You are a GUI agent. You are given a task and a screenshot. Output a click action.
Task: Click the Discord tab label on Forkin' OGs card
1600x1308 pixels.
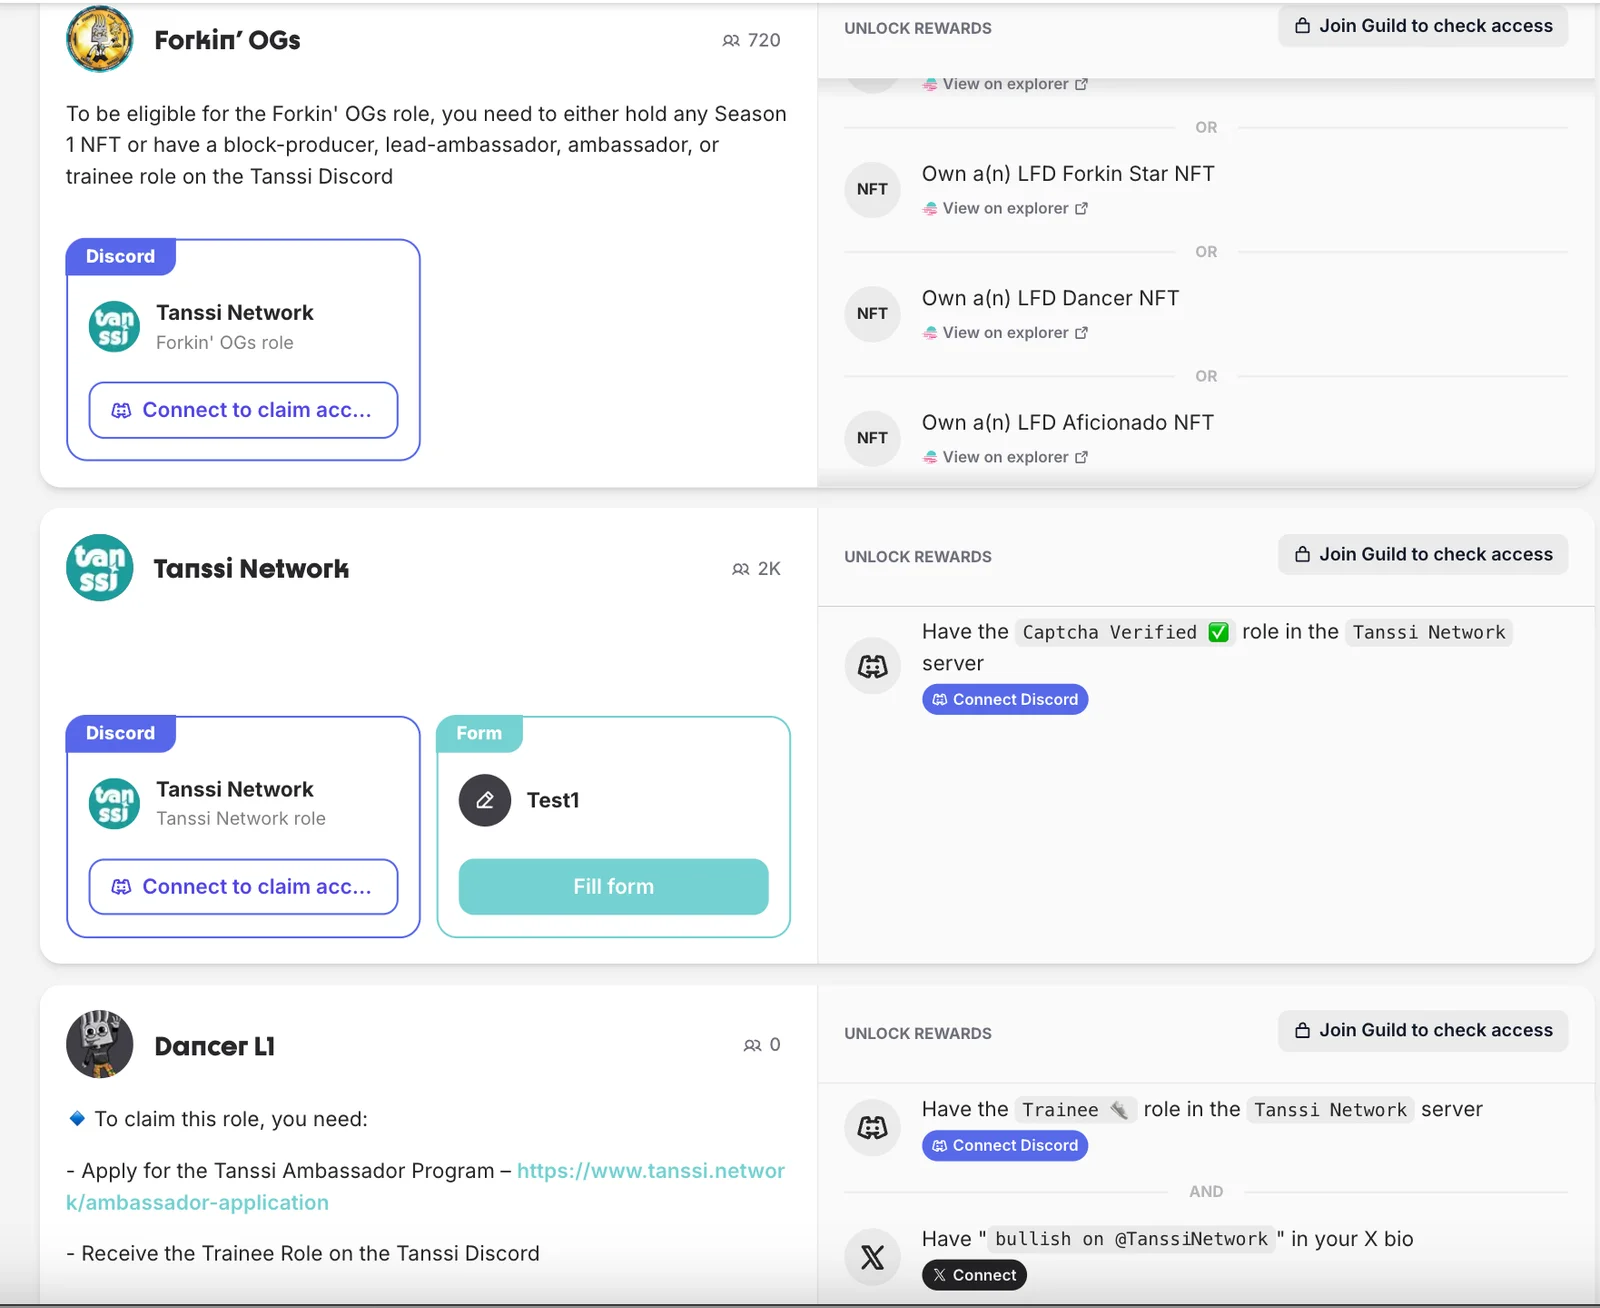coord(121,256)
